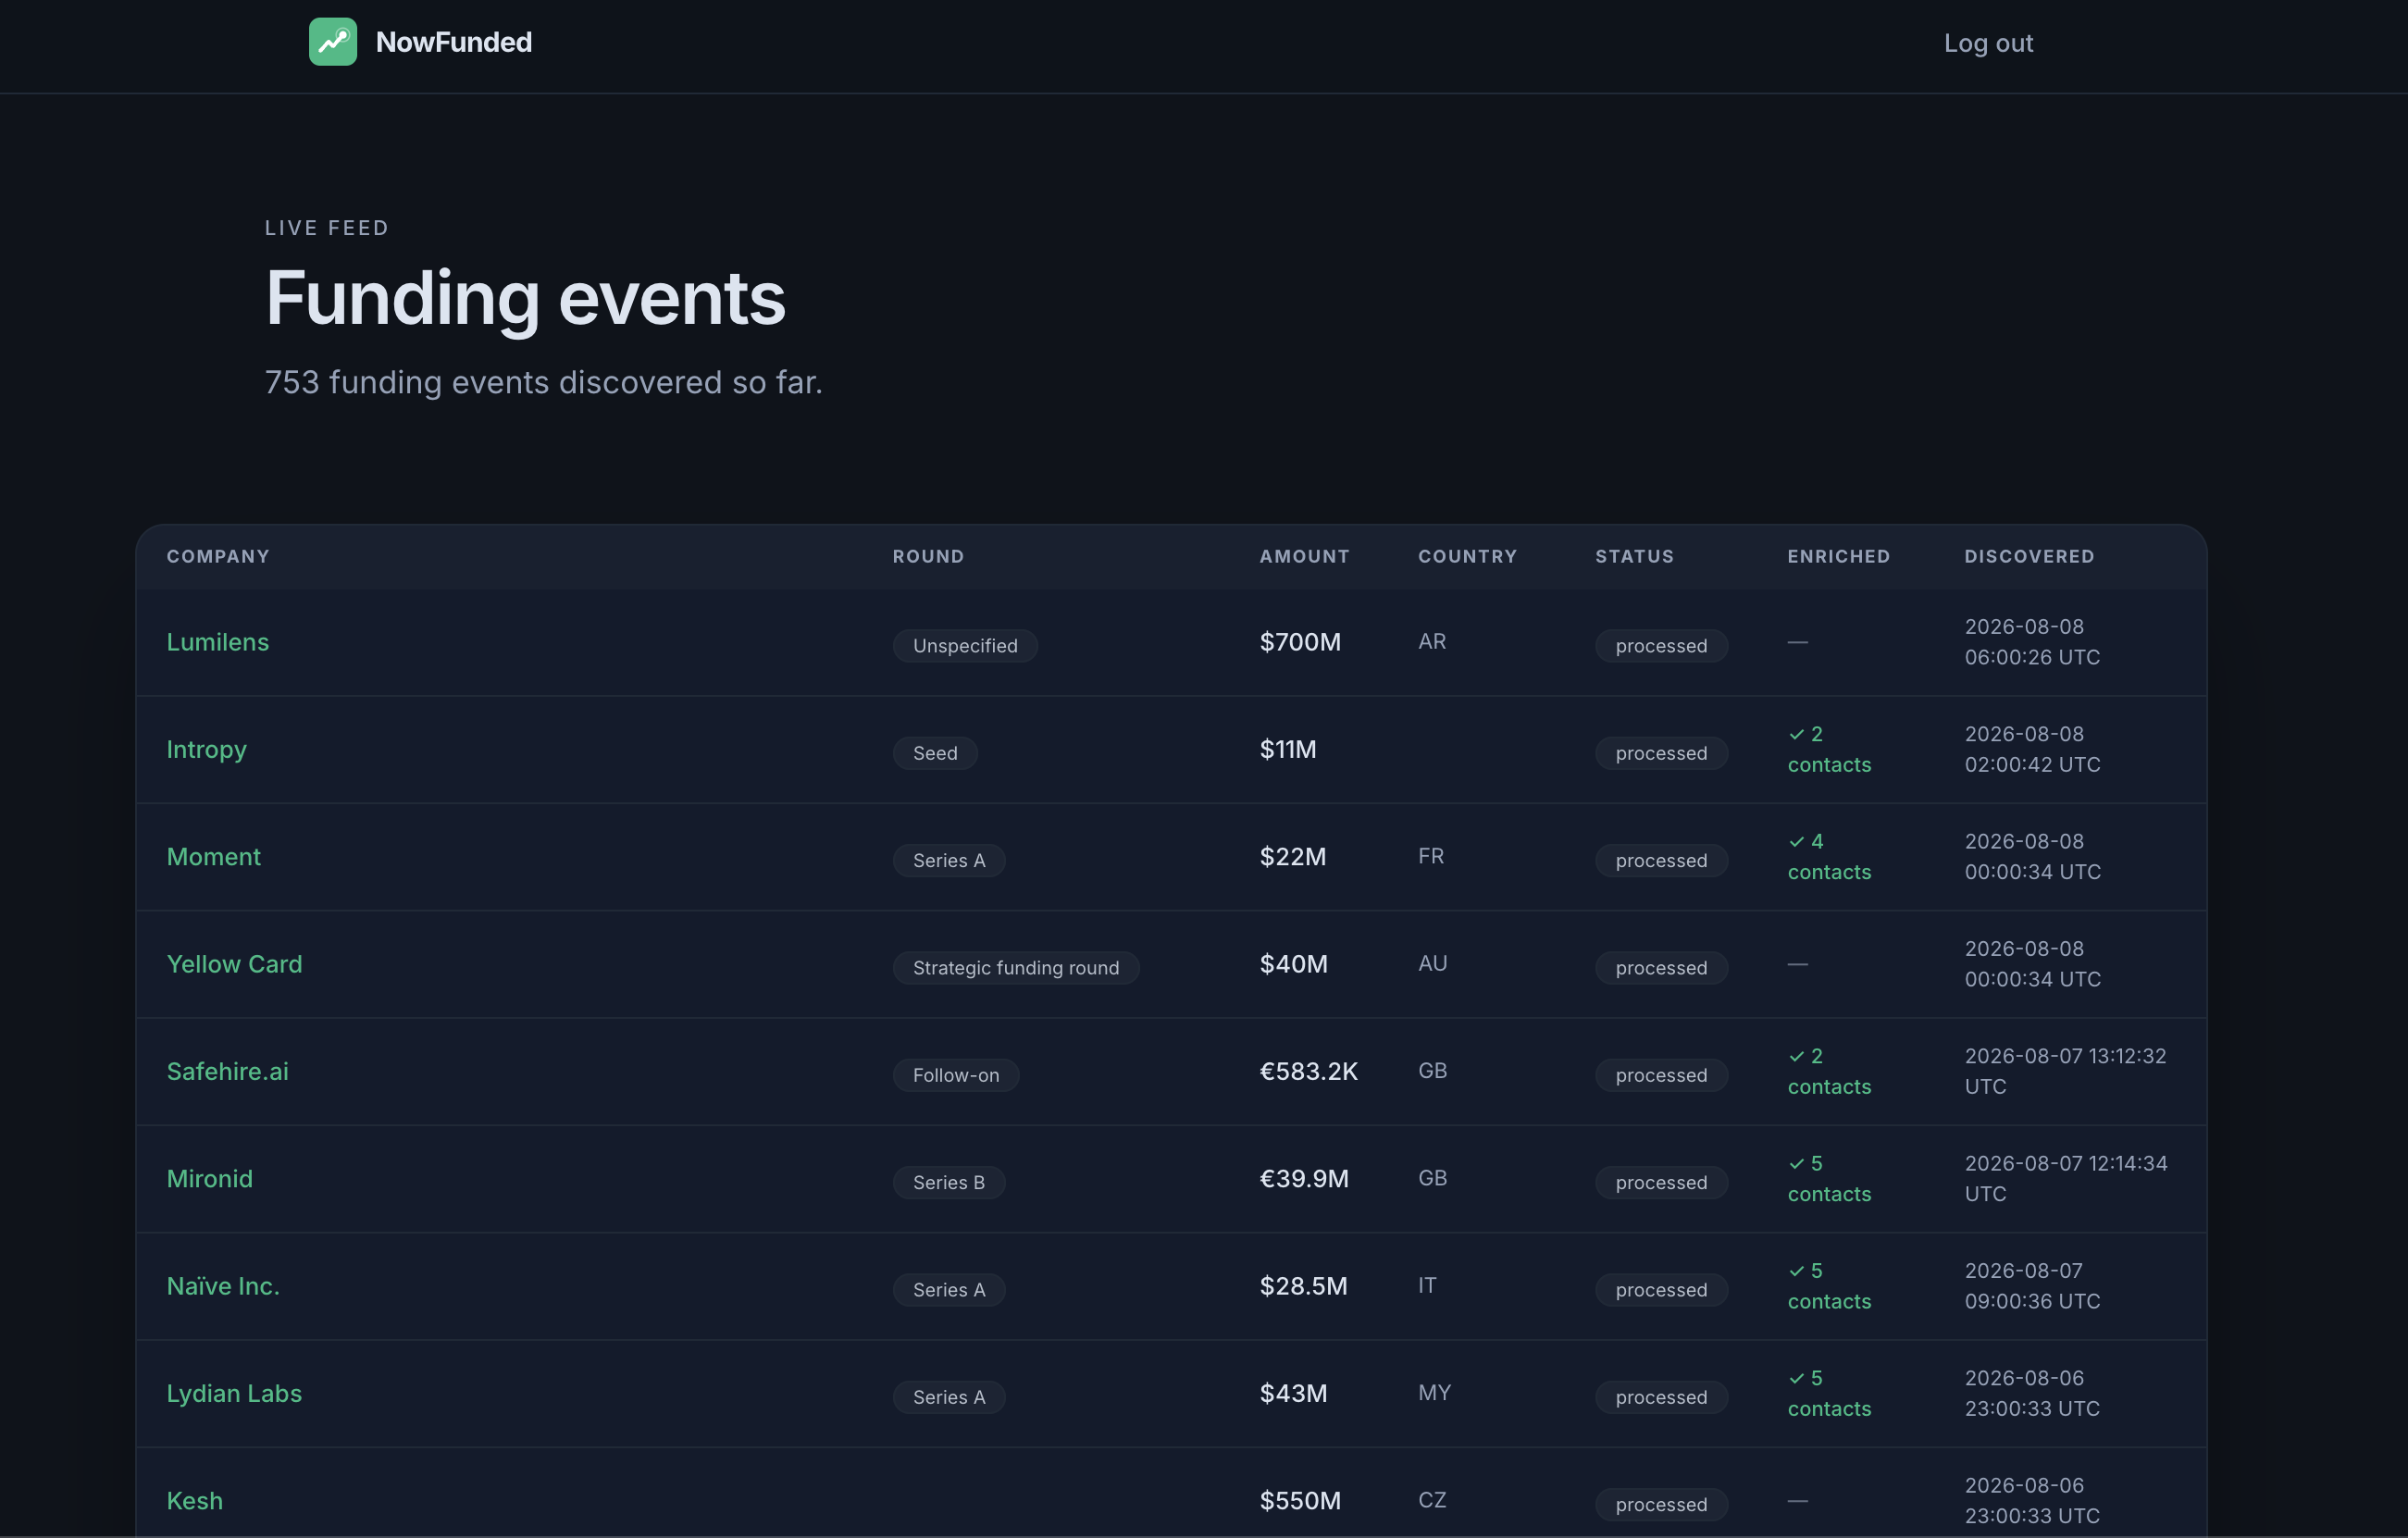2408x1538 pixels.
Task: Open the Mironid company entry
Action: 210,1179
